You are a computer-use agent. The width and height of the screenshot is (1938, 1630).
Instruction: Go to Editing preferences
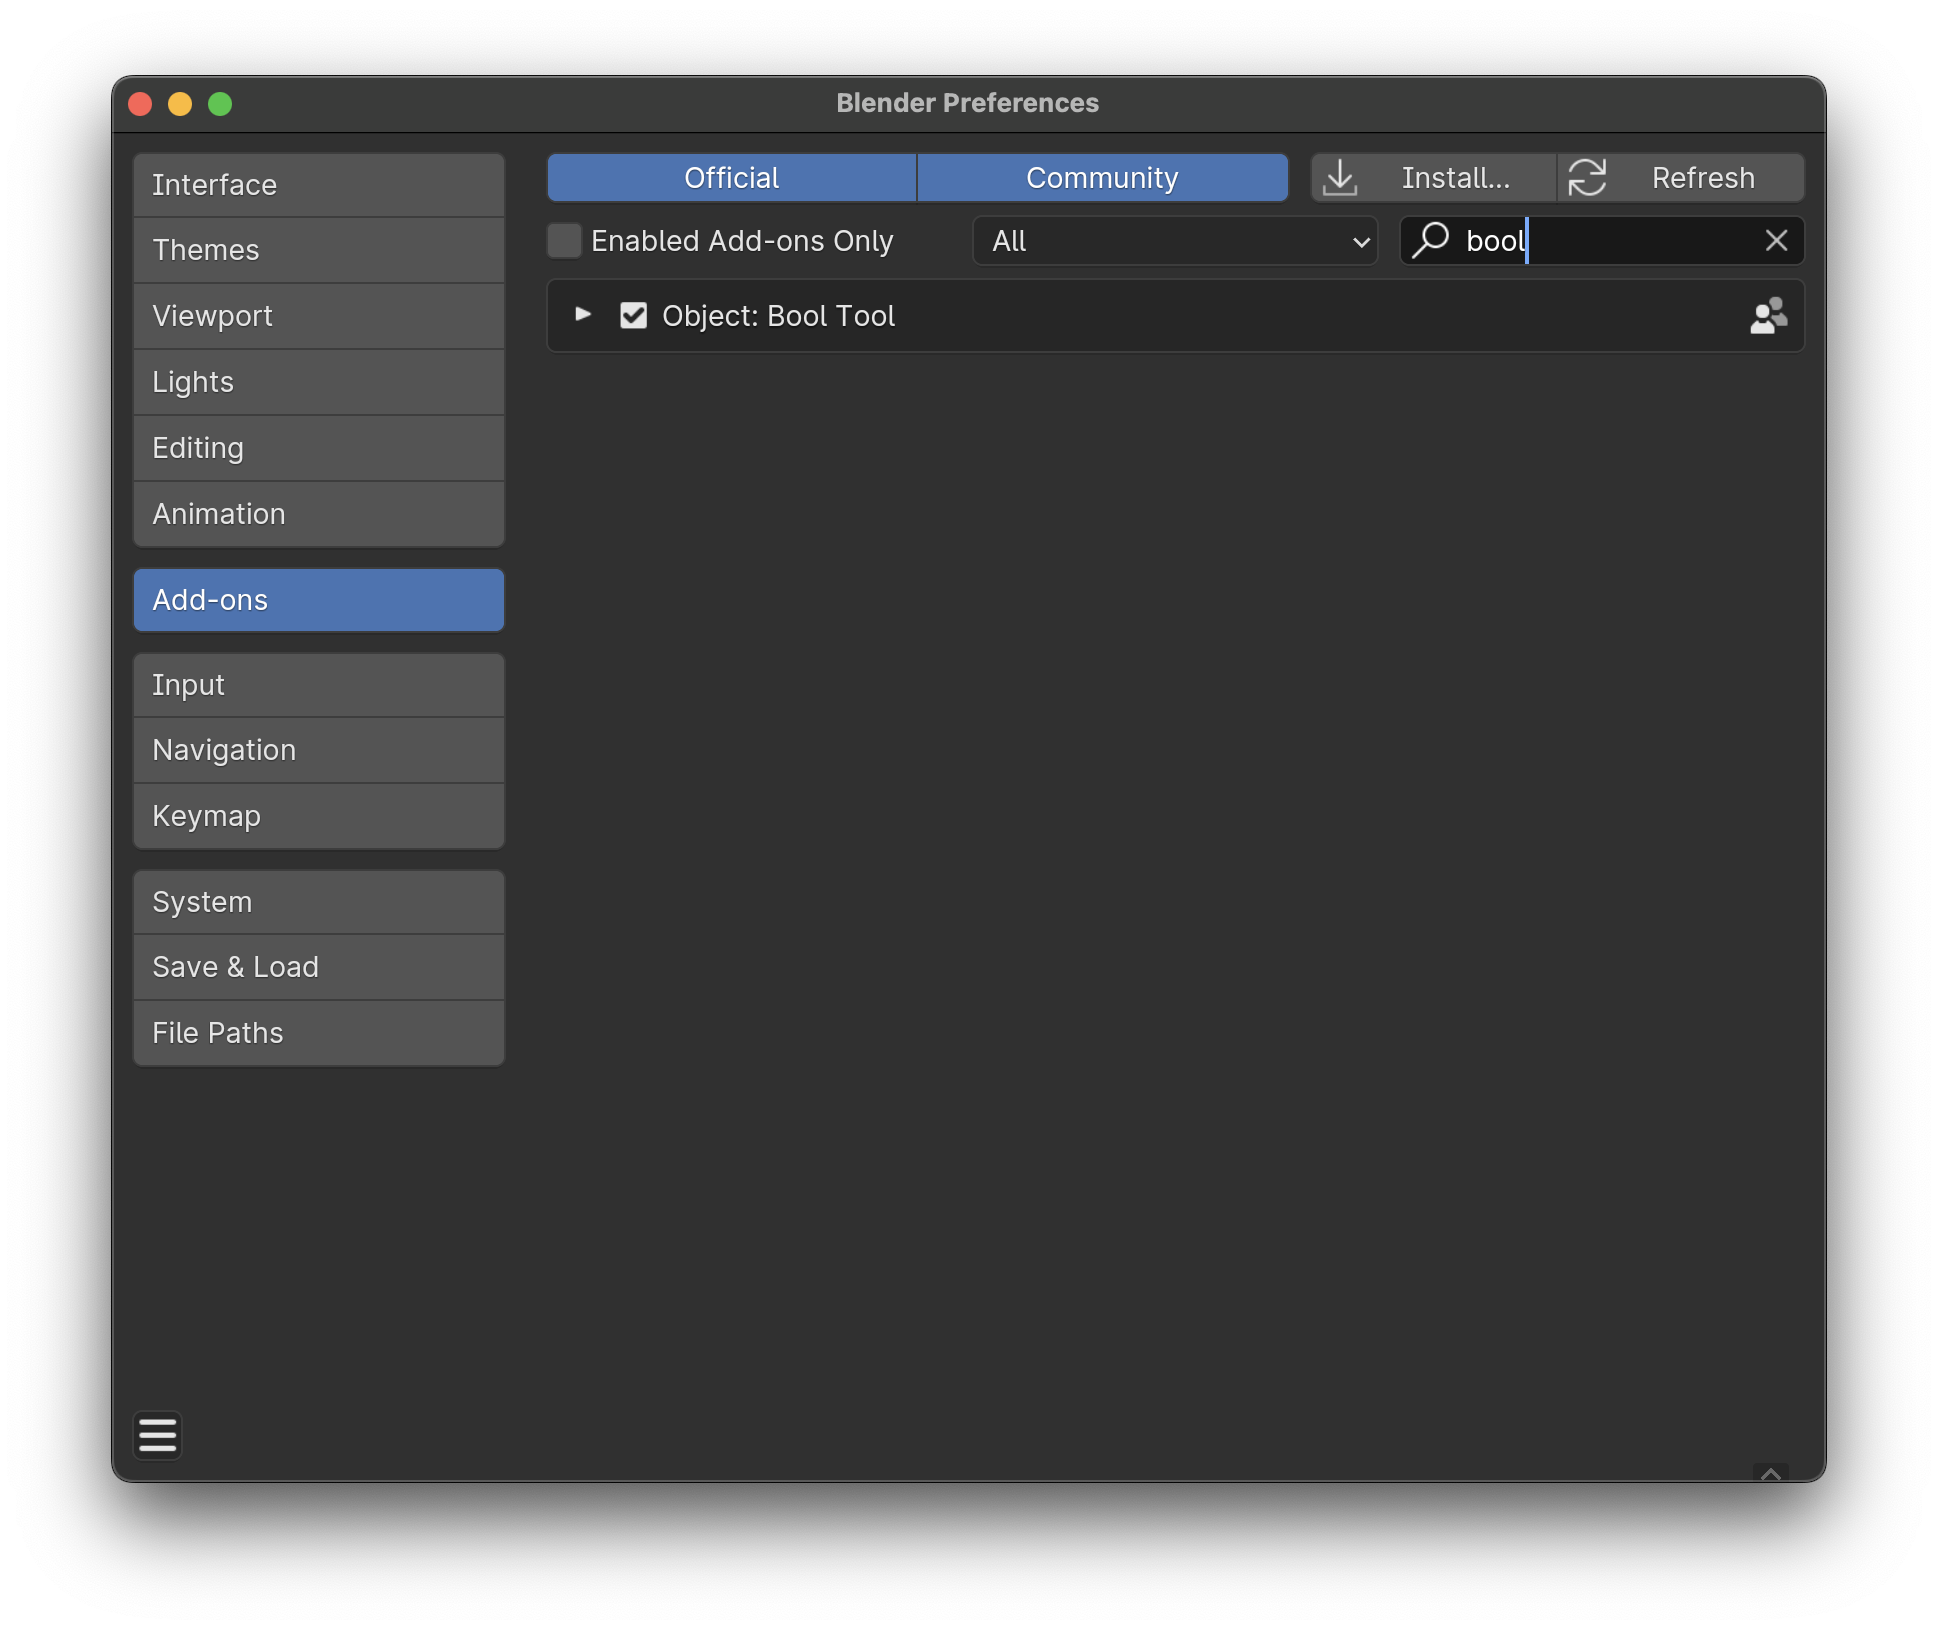click(319, 448)
